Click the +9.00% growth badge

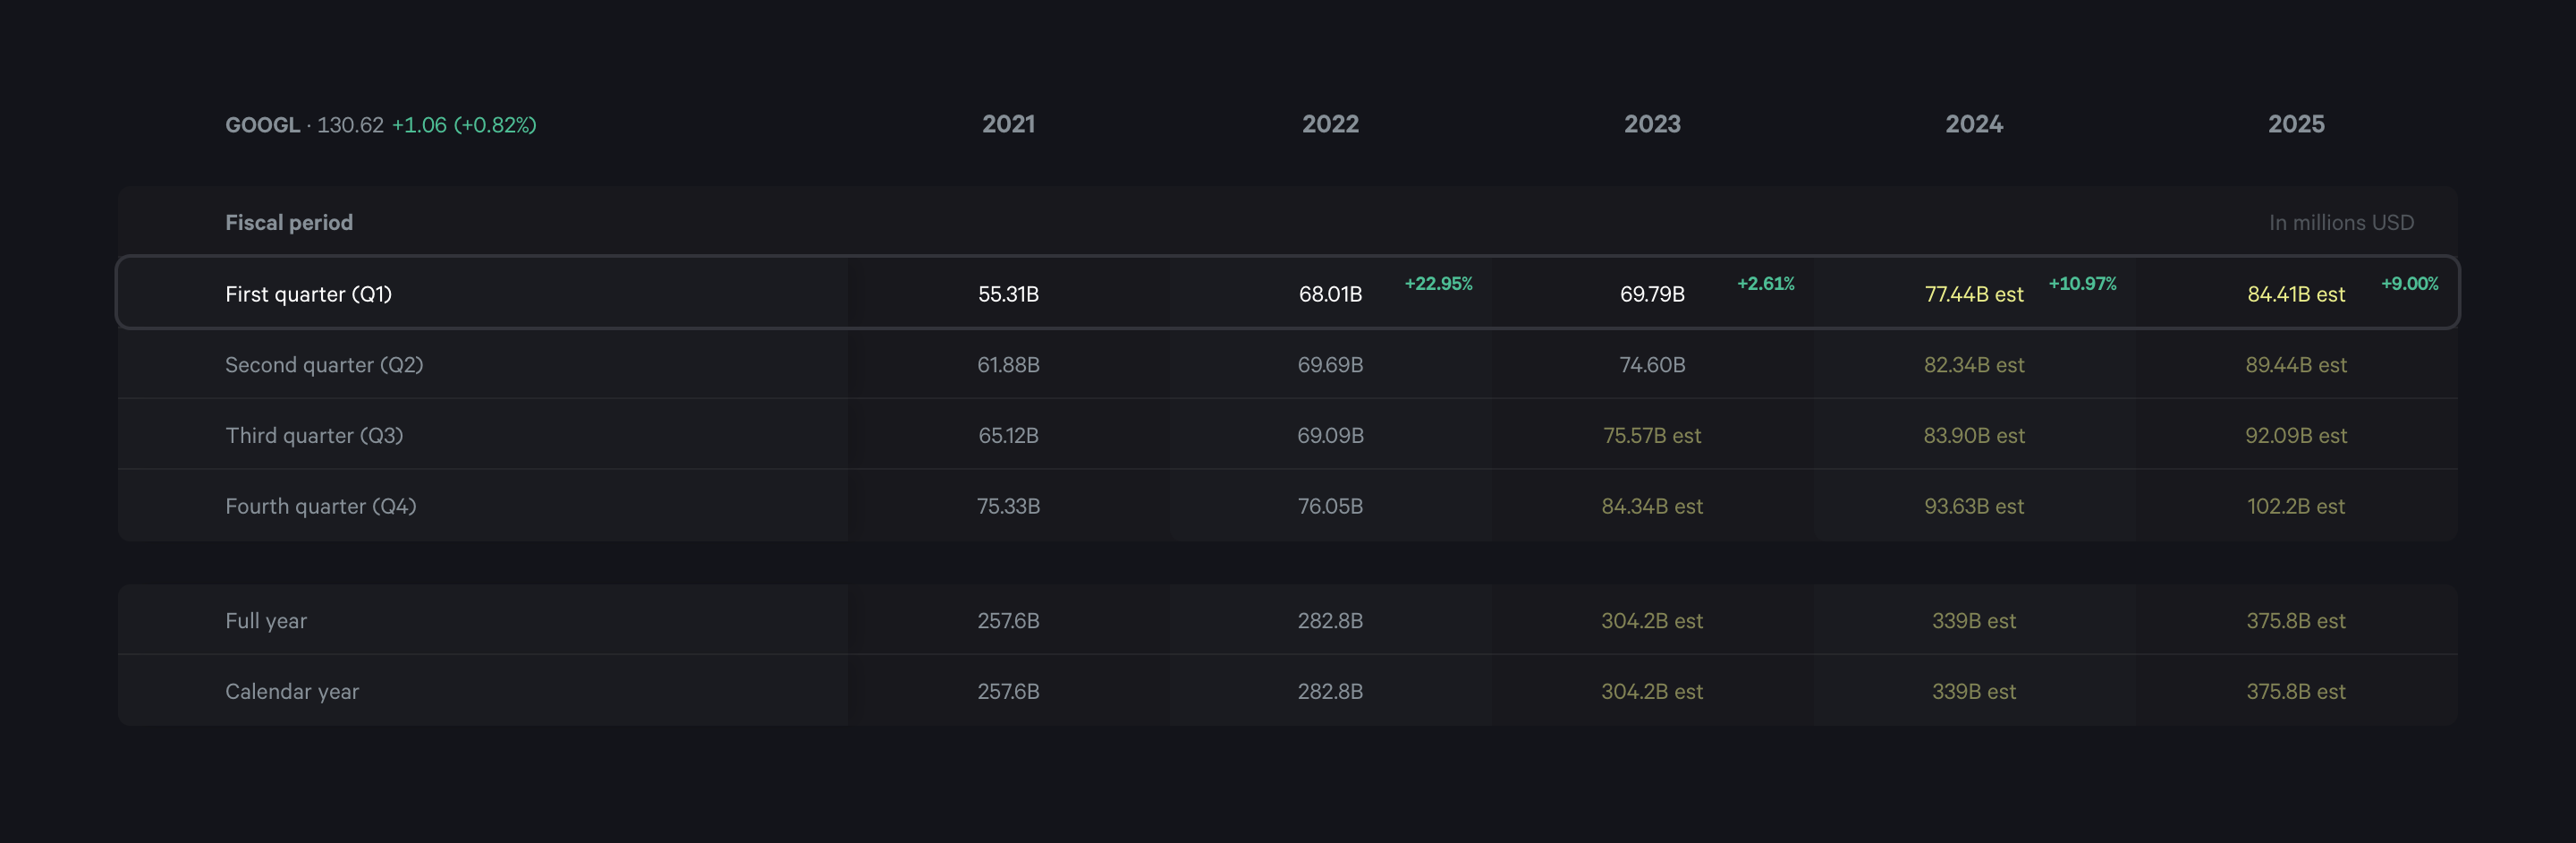[2409, 284]
